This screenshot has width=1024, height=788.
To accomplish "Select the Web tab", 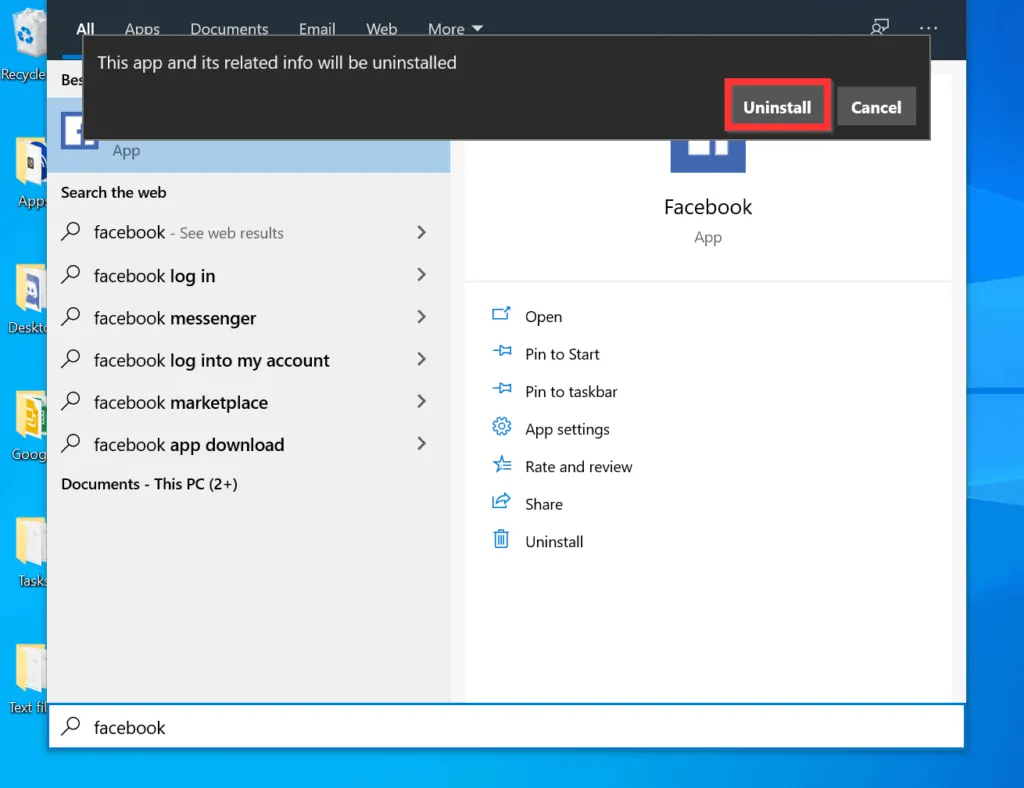I will click(x=381, y=29).
